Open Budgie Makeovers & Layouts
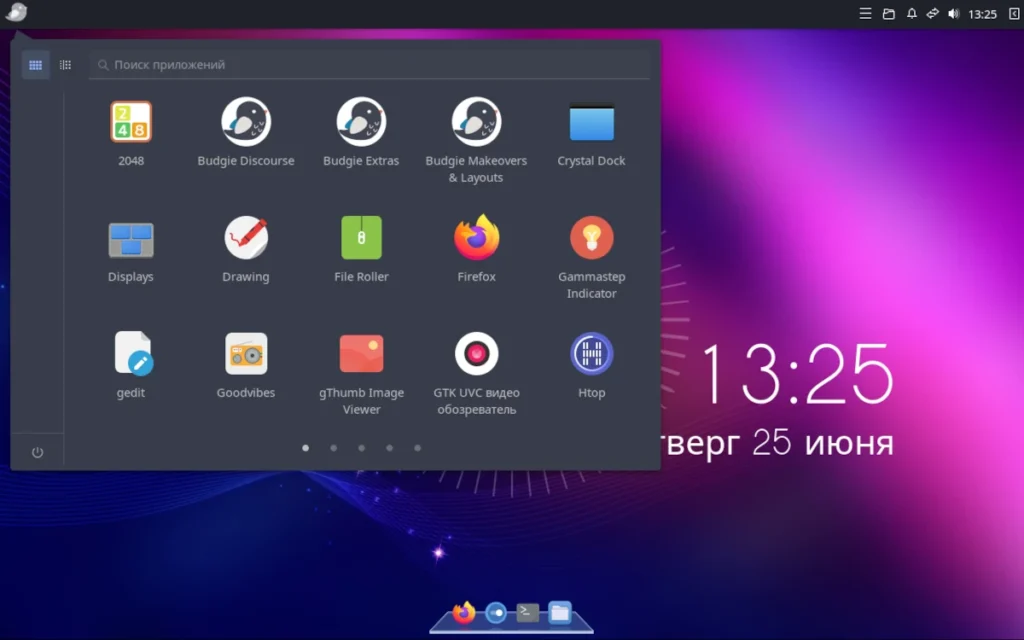The width and height of the screenshot is (1024, 640). 476,141
